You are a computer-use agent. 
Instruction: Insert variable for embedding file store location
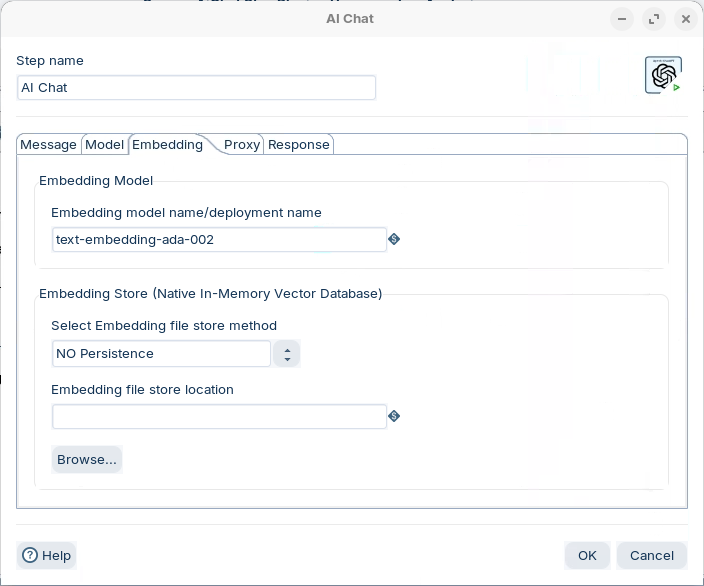tap(394, 416)
